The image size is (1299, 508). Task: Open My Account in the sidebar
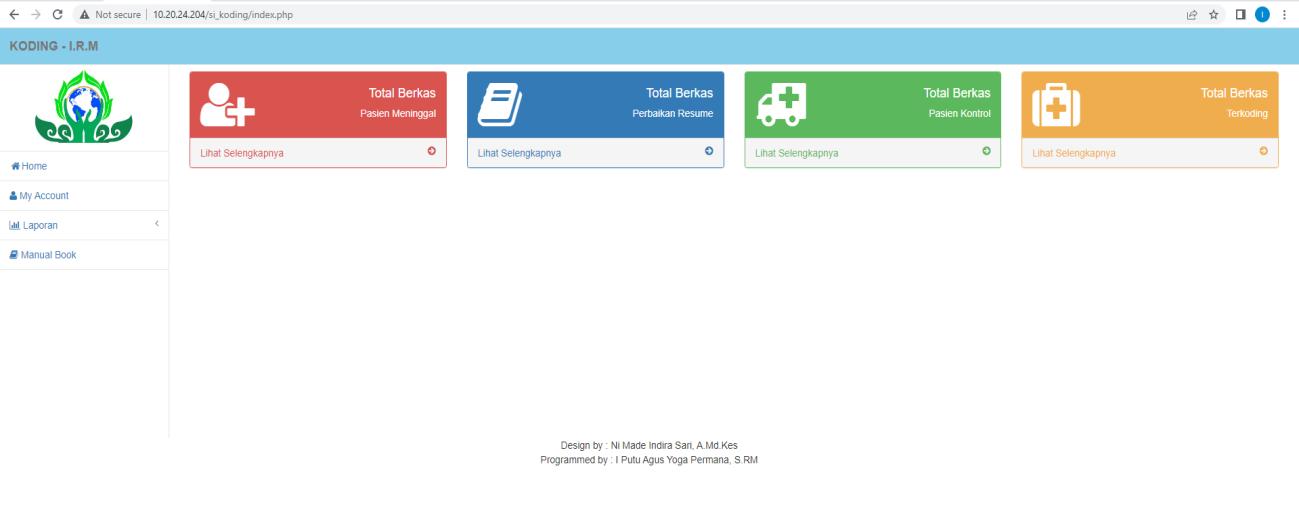coord(84,196)
